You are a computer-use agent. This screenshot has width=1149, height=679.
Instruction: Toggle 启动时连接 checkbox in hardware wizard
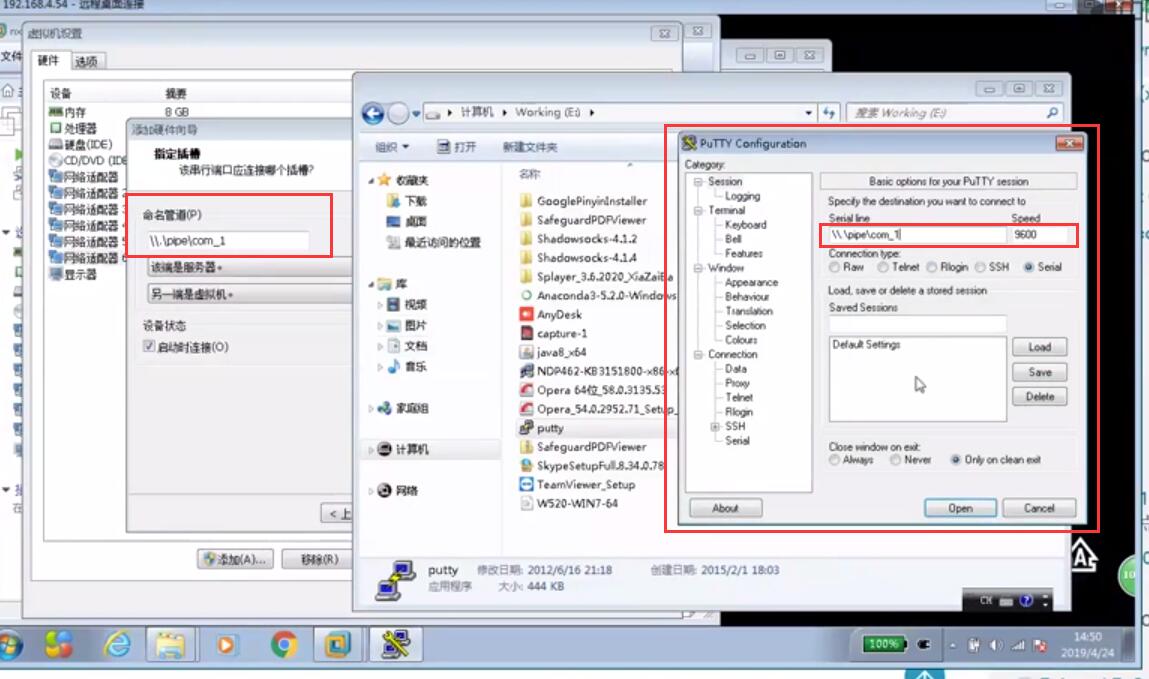point(149,346)
